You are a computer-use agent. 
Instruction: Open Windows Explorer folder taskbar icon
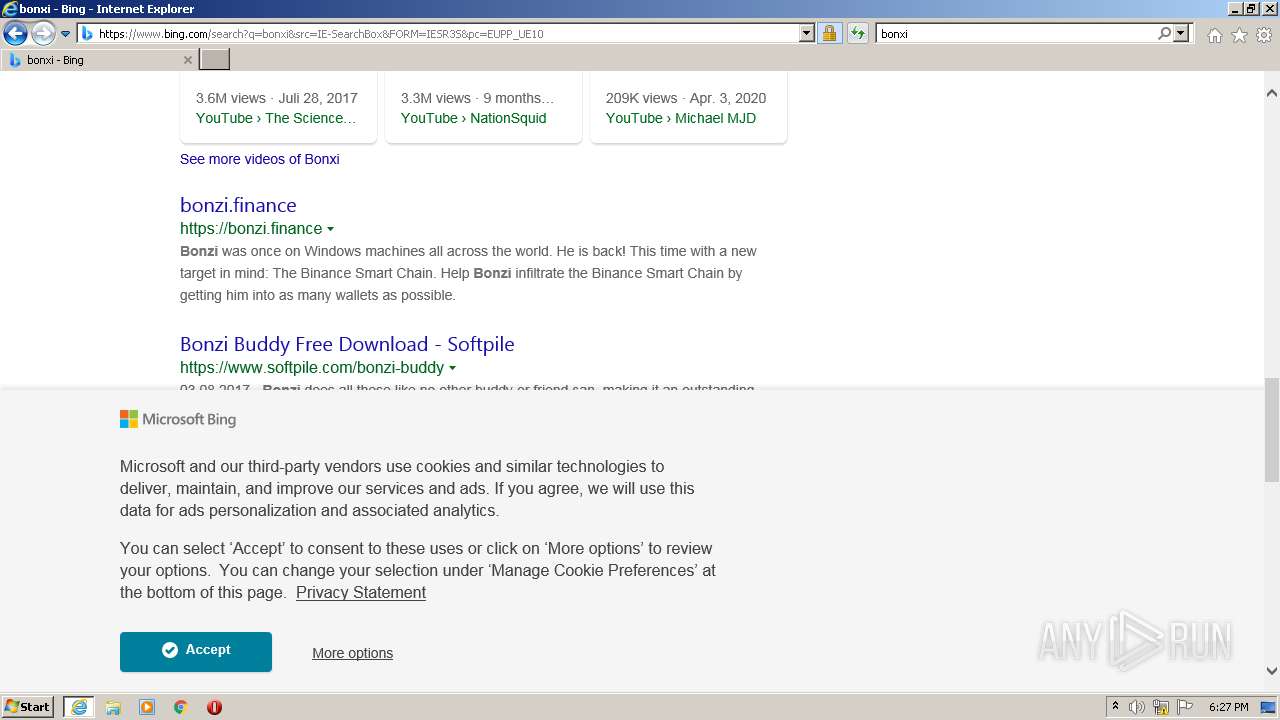click(113, 707)
